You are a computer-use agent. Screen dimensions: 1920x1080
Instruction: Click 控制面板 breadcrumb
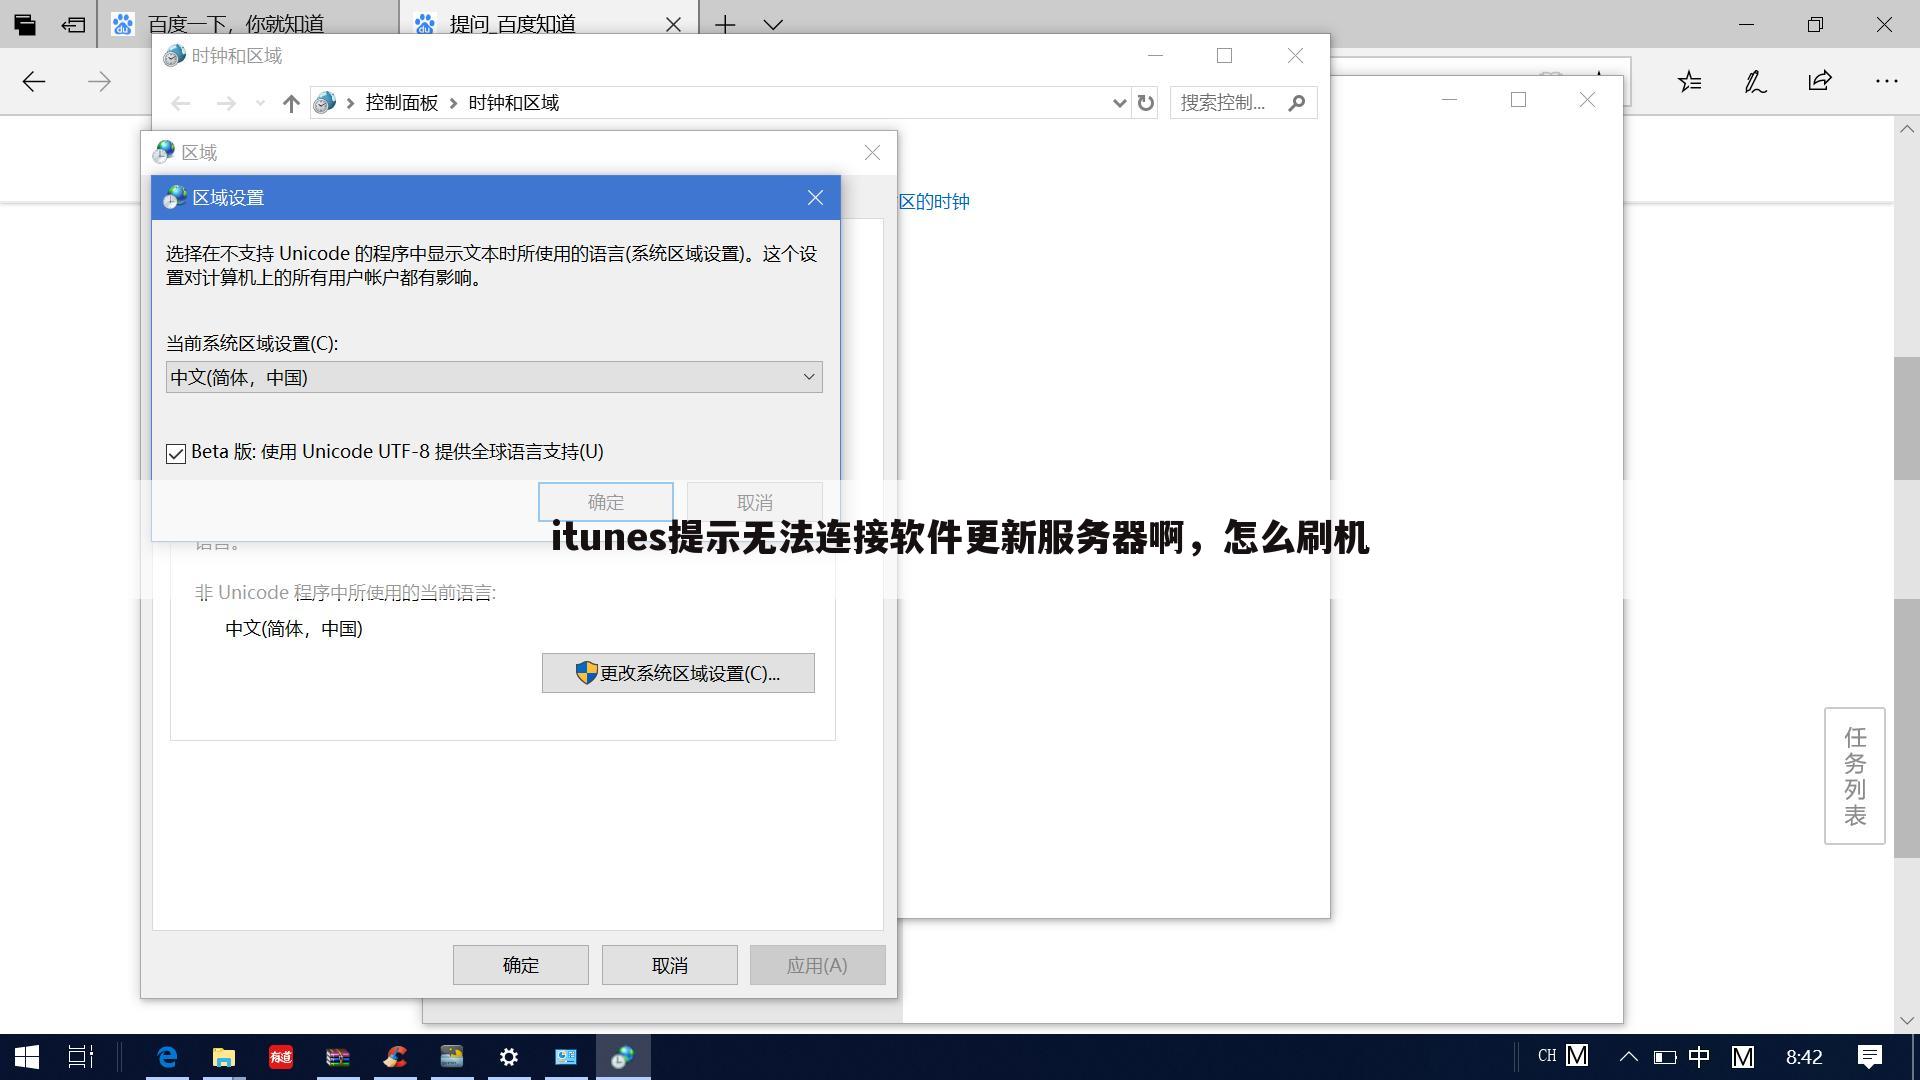(402, 103)
